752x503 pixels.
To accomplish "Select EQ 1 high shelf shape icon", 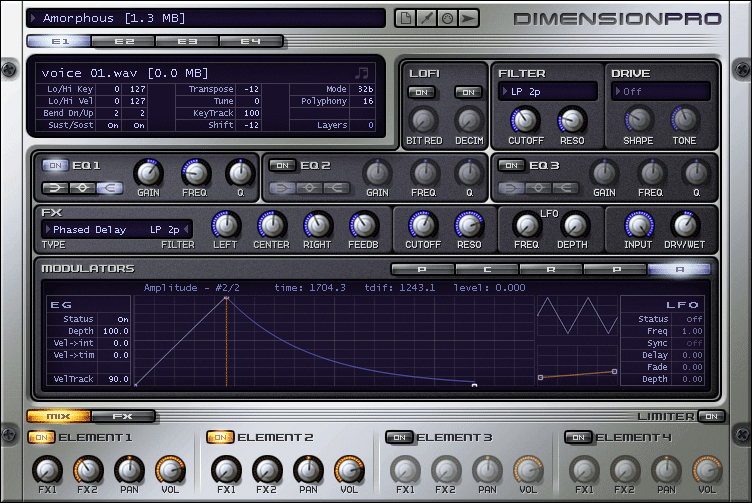I will 109,188.
